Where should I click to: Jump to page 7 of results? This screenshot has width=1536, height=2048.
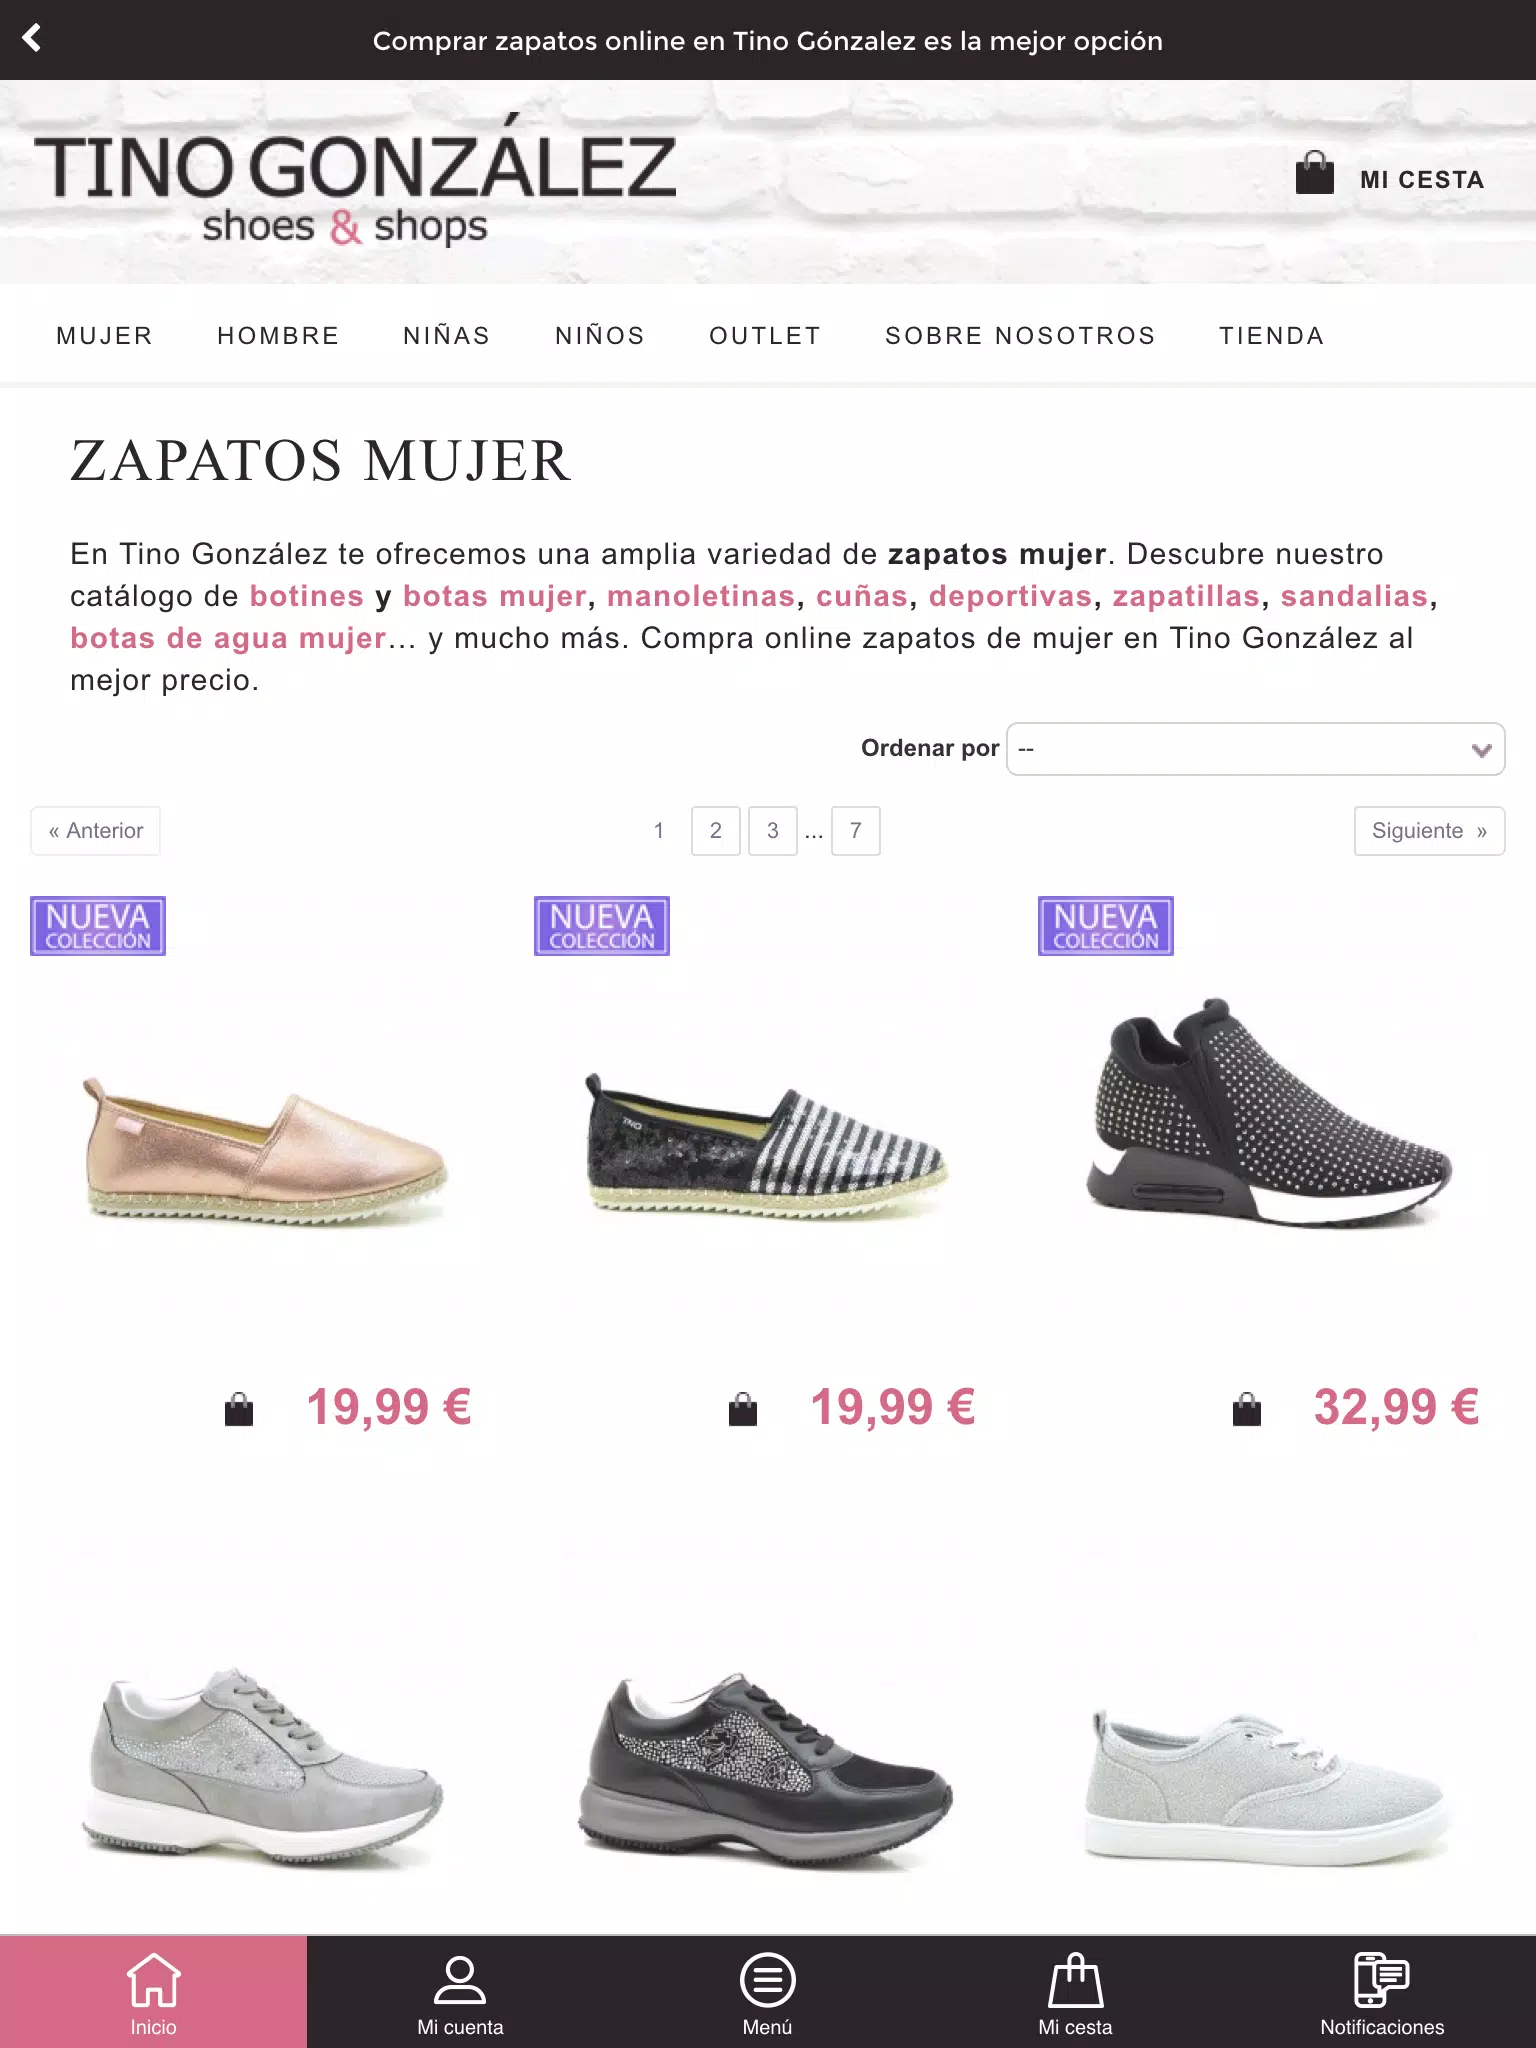click(x=856, y=831)
